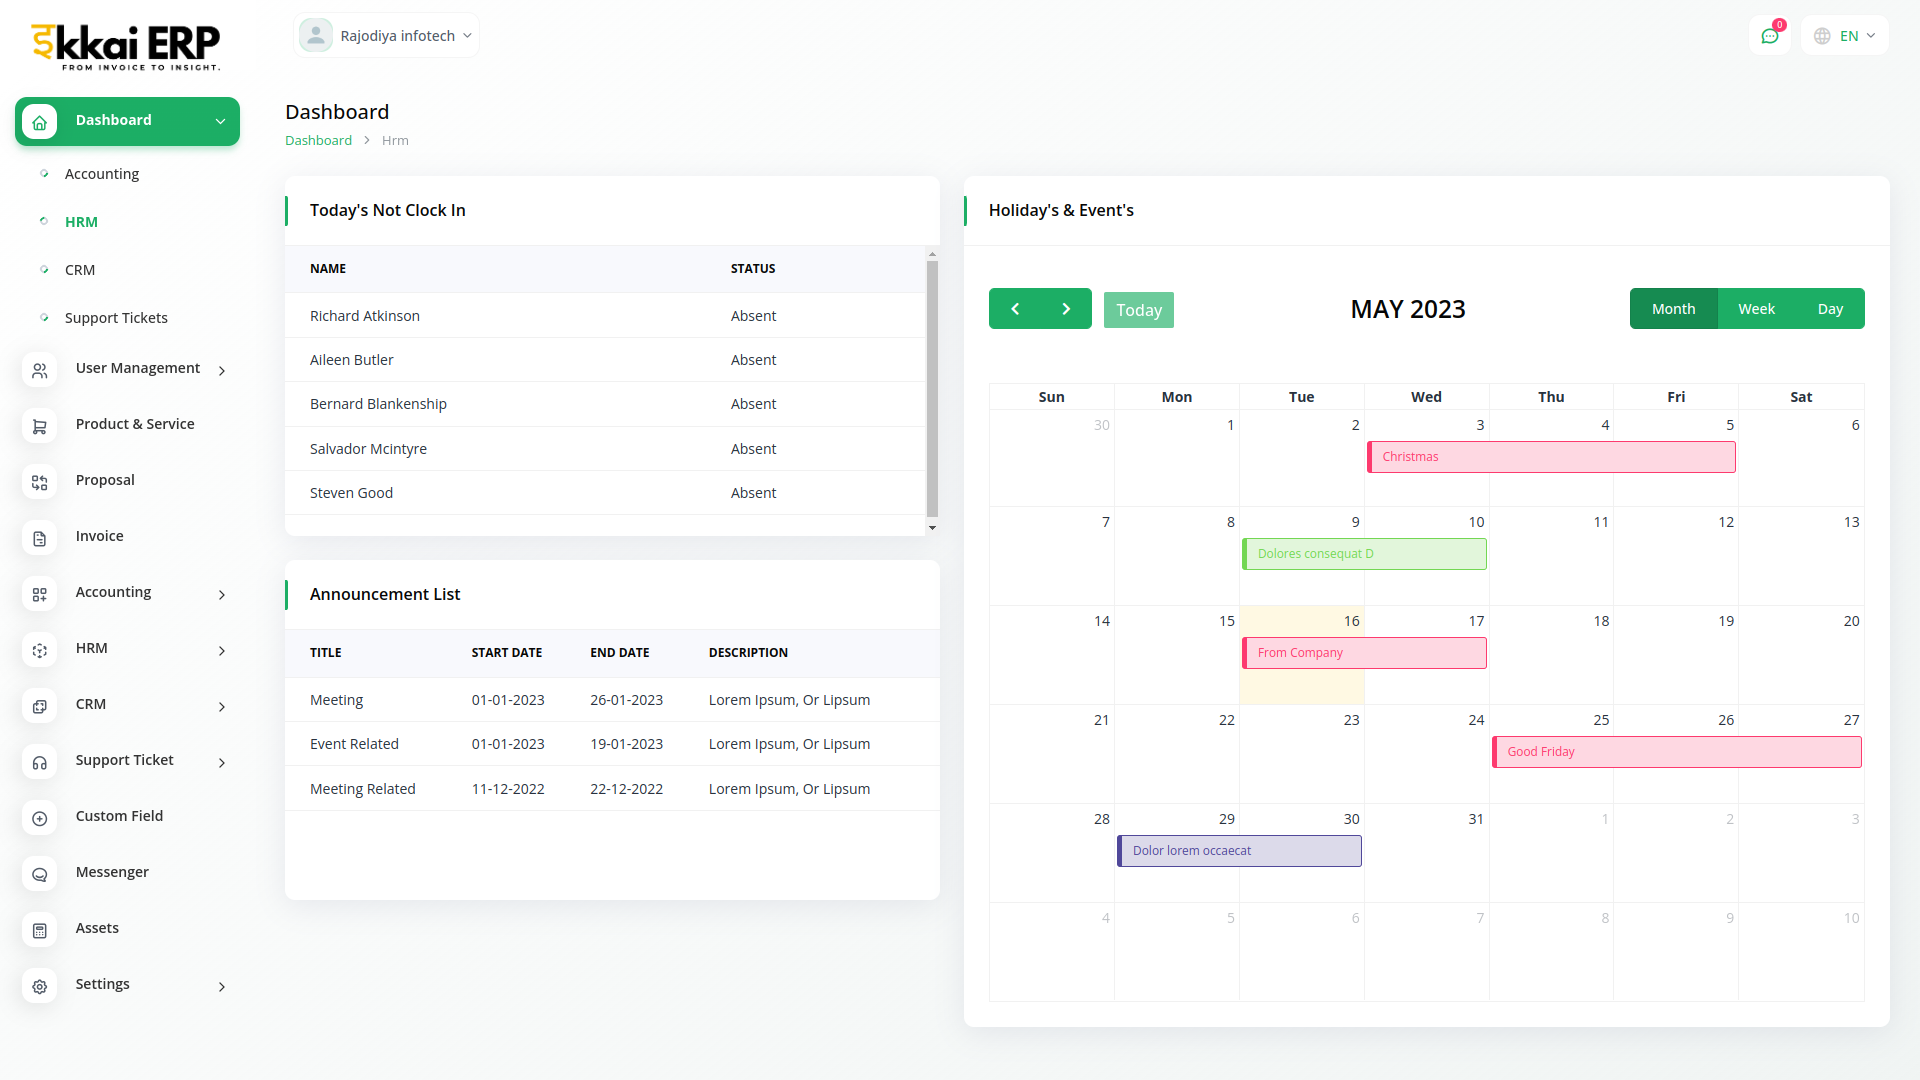Open Support Tickets under Dashboard

click(116, 318)
